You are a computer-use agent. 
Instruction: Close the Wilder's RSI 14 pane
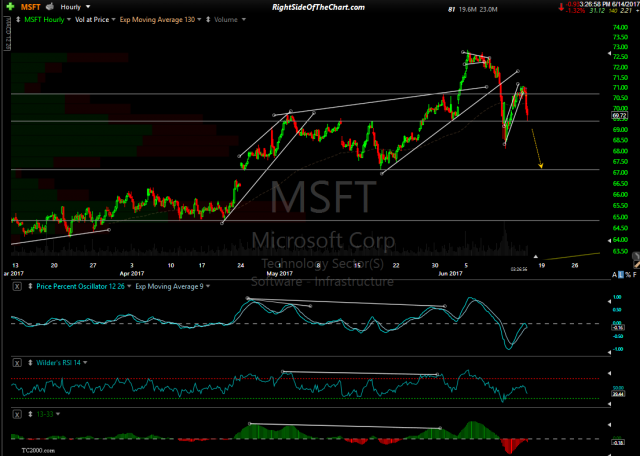[17, 363]
